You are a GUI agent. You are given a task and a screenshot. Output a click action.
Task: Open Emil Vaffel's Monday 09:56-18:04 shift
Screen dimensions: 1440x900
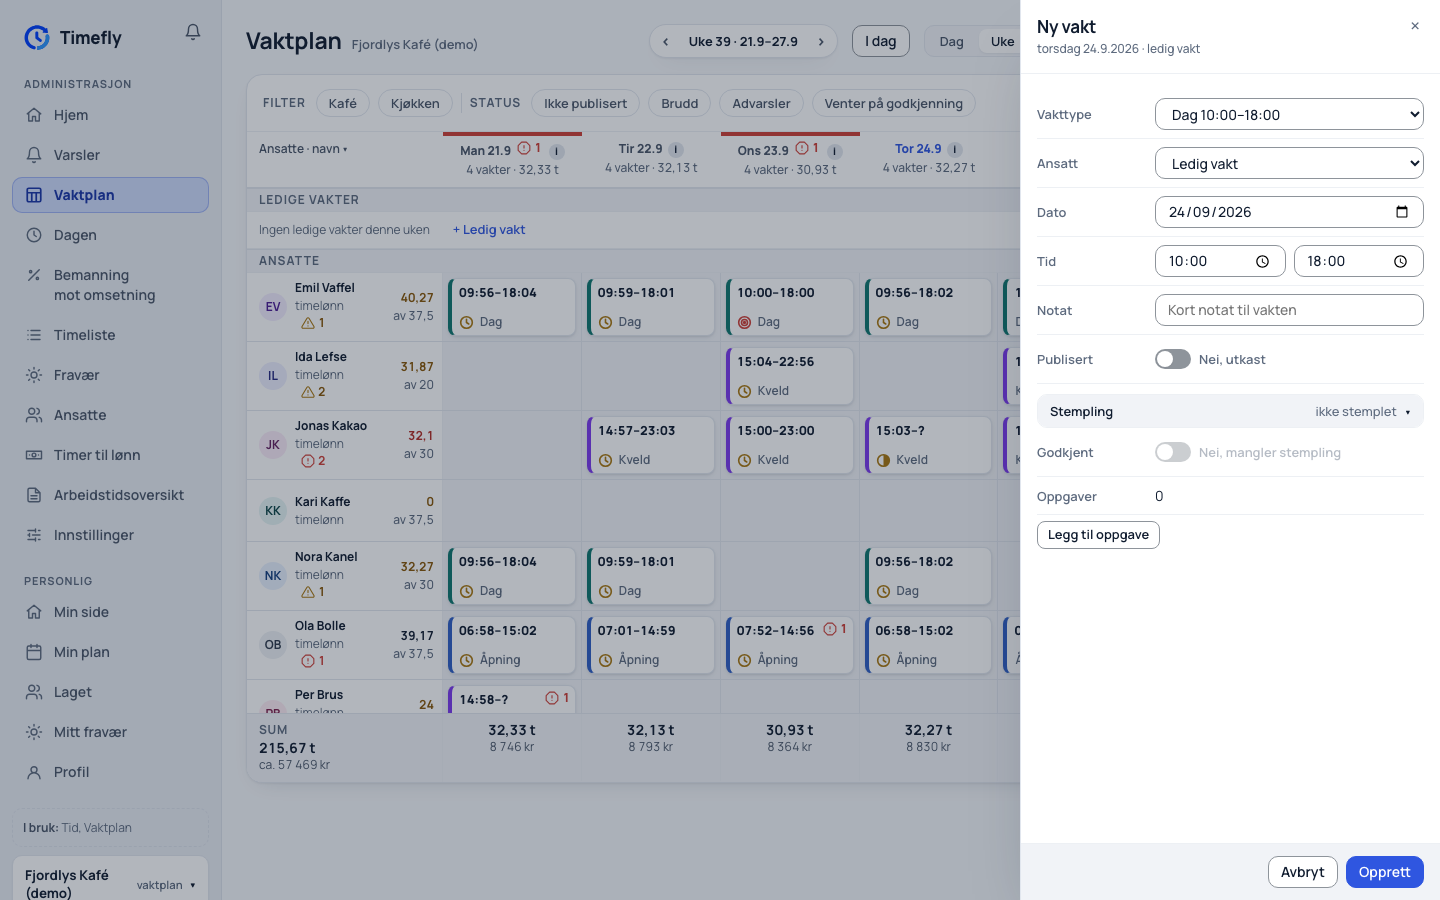[x=512, y=307]
